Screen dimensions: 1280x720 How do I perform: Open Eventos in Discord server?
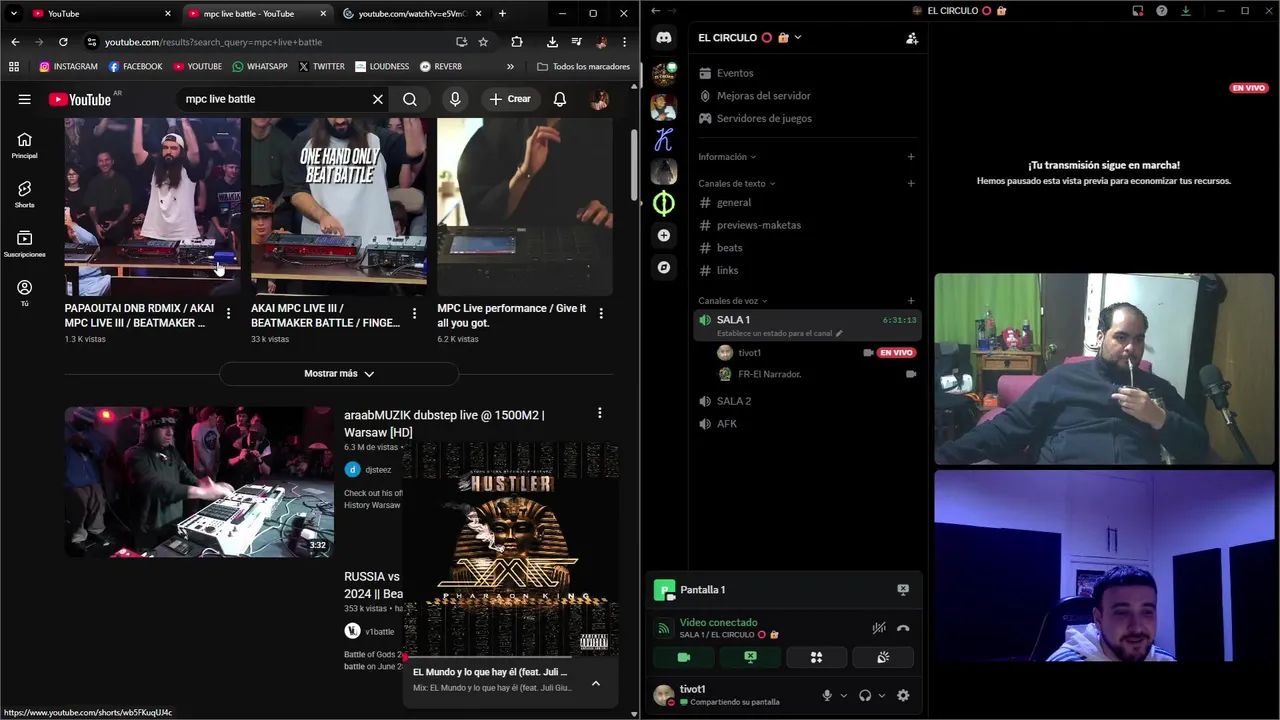(807, 73)
